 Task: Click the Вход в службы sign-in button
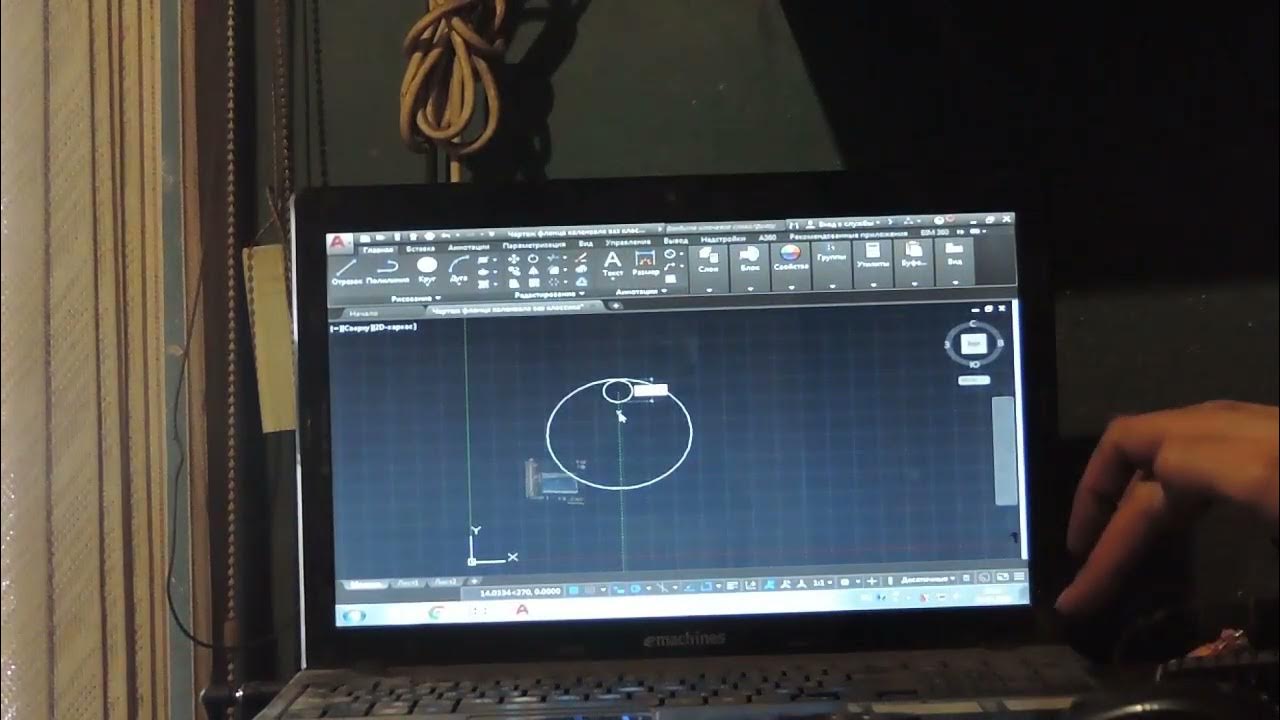click(x=843, y=222)
